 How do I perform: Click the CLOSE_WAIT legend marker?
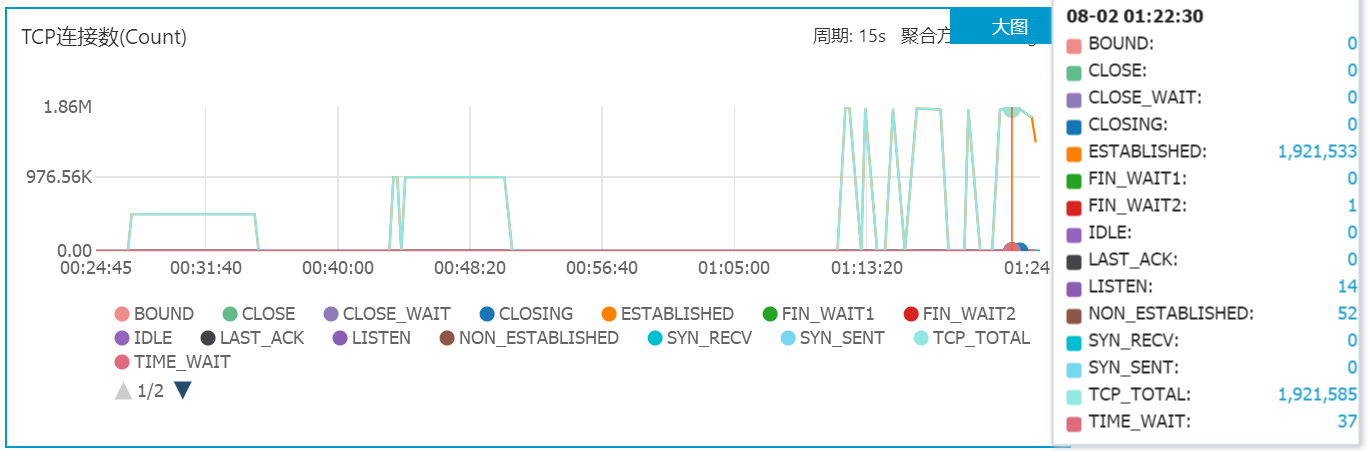pyautogui.click(x=331, y=314)
